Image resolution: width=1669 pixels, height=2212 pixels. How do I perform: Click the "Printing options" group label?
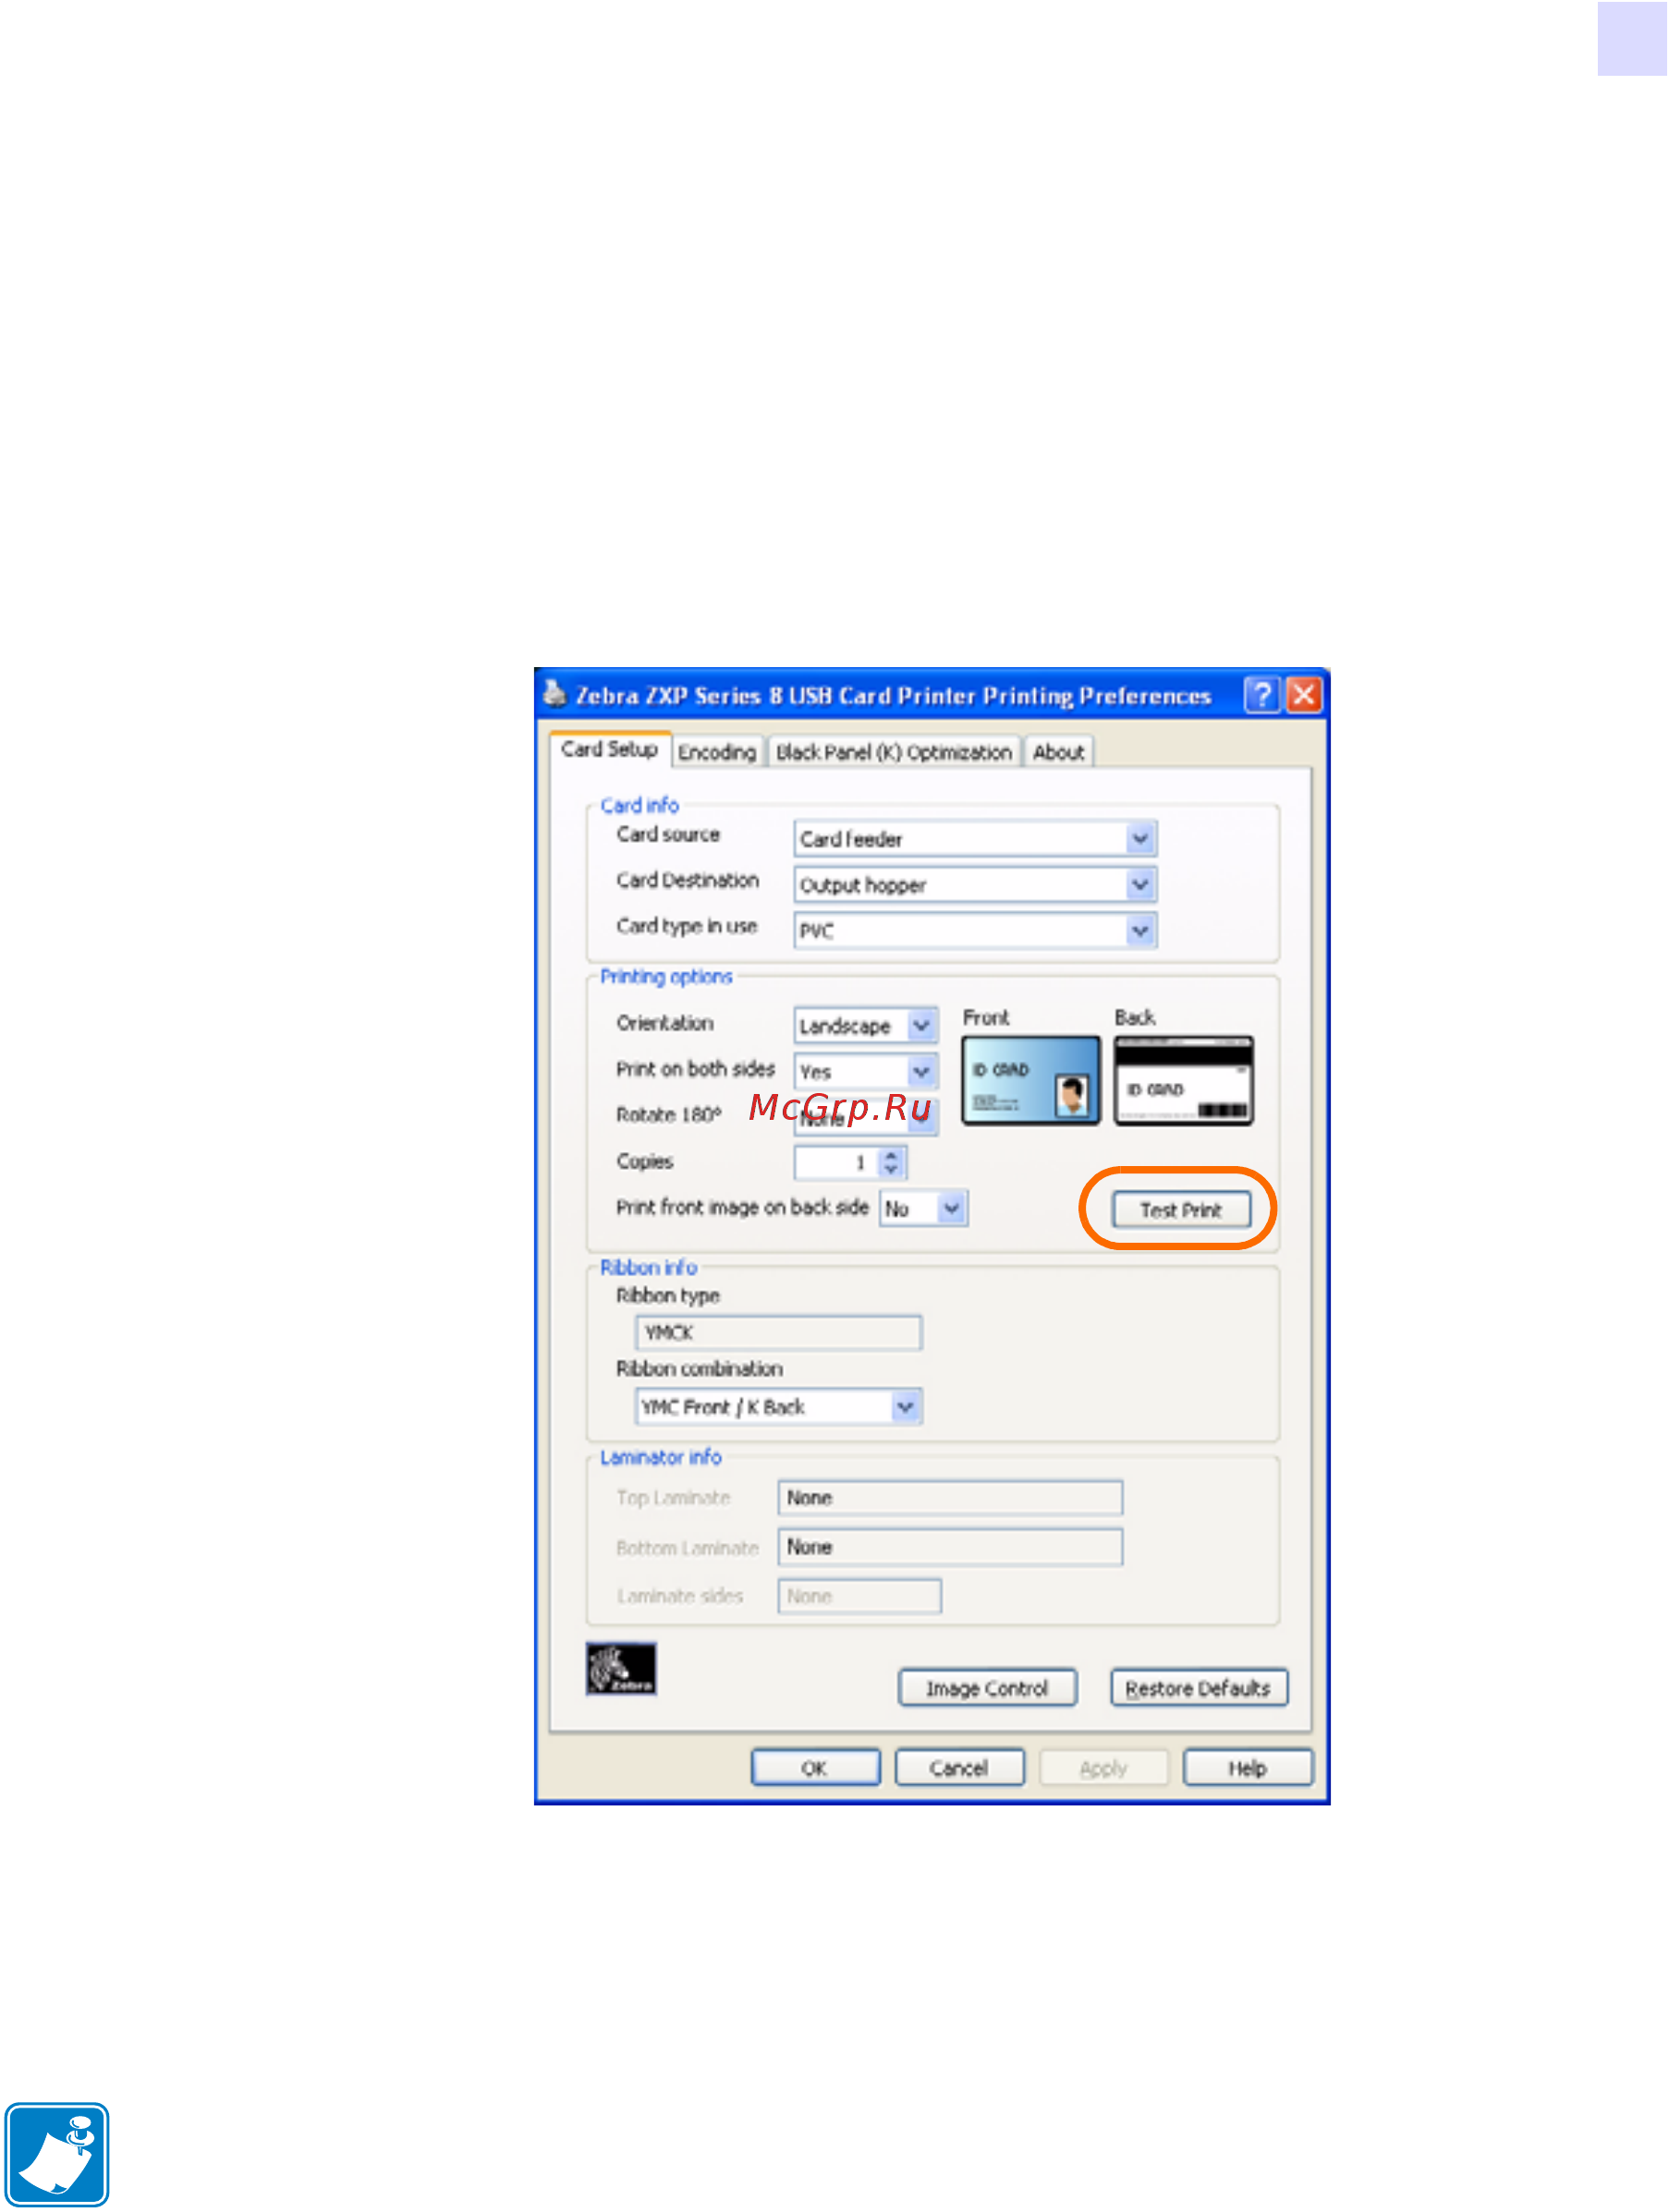pos(666,977)
